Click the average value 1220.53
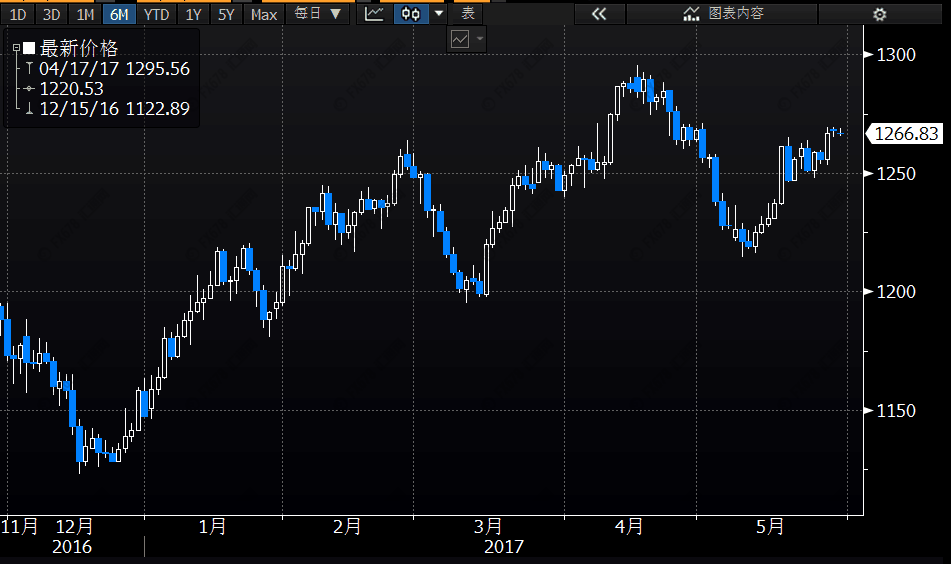951x564 pixels. tap(72, 89)
